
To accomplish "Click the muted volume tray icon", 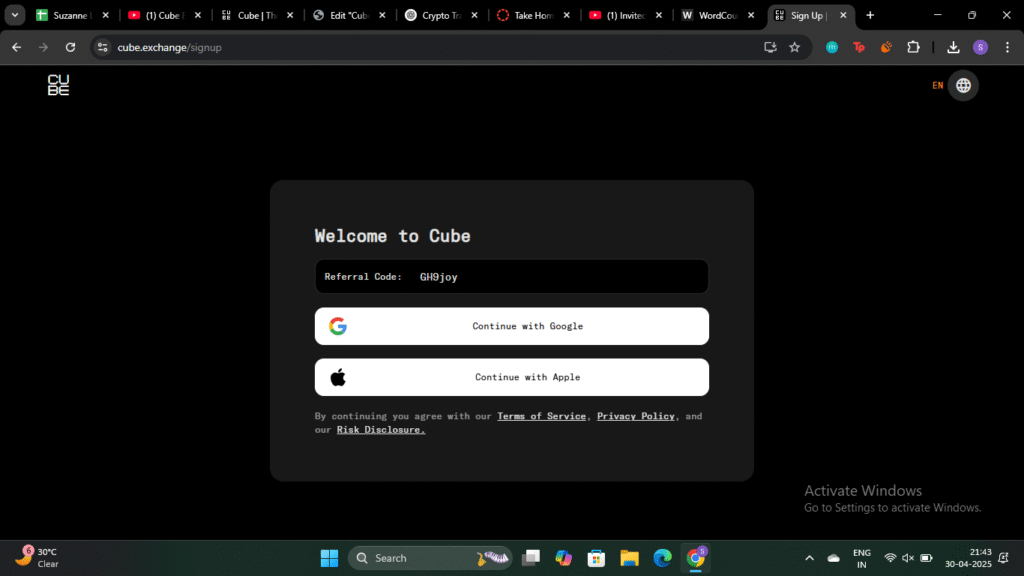I will click(x=908, y=558).
